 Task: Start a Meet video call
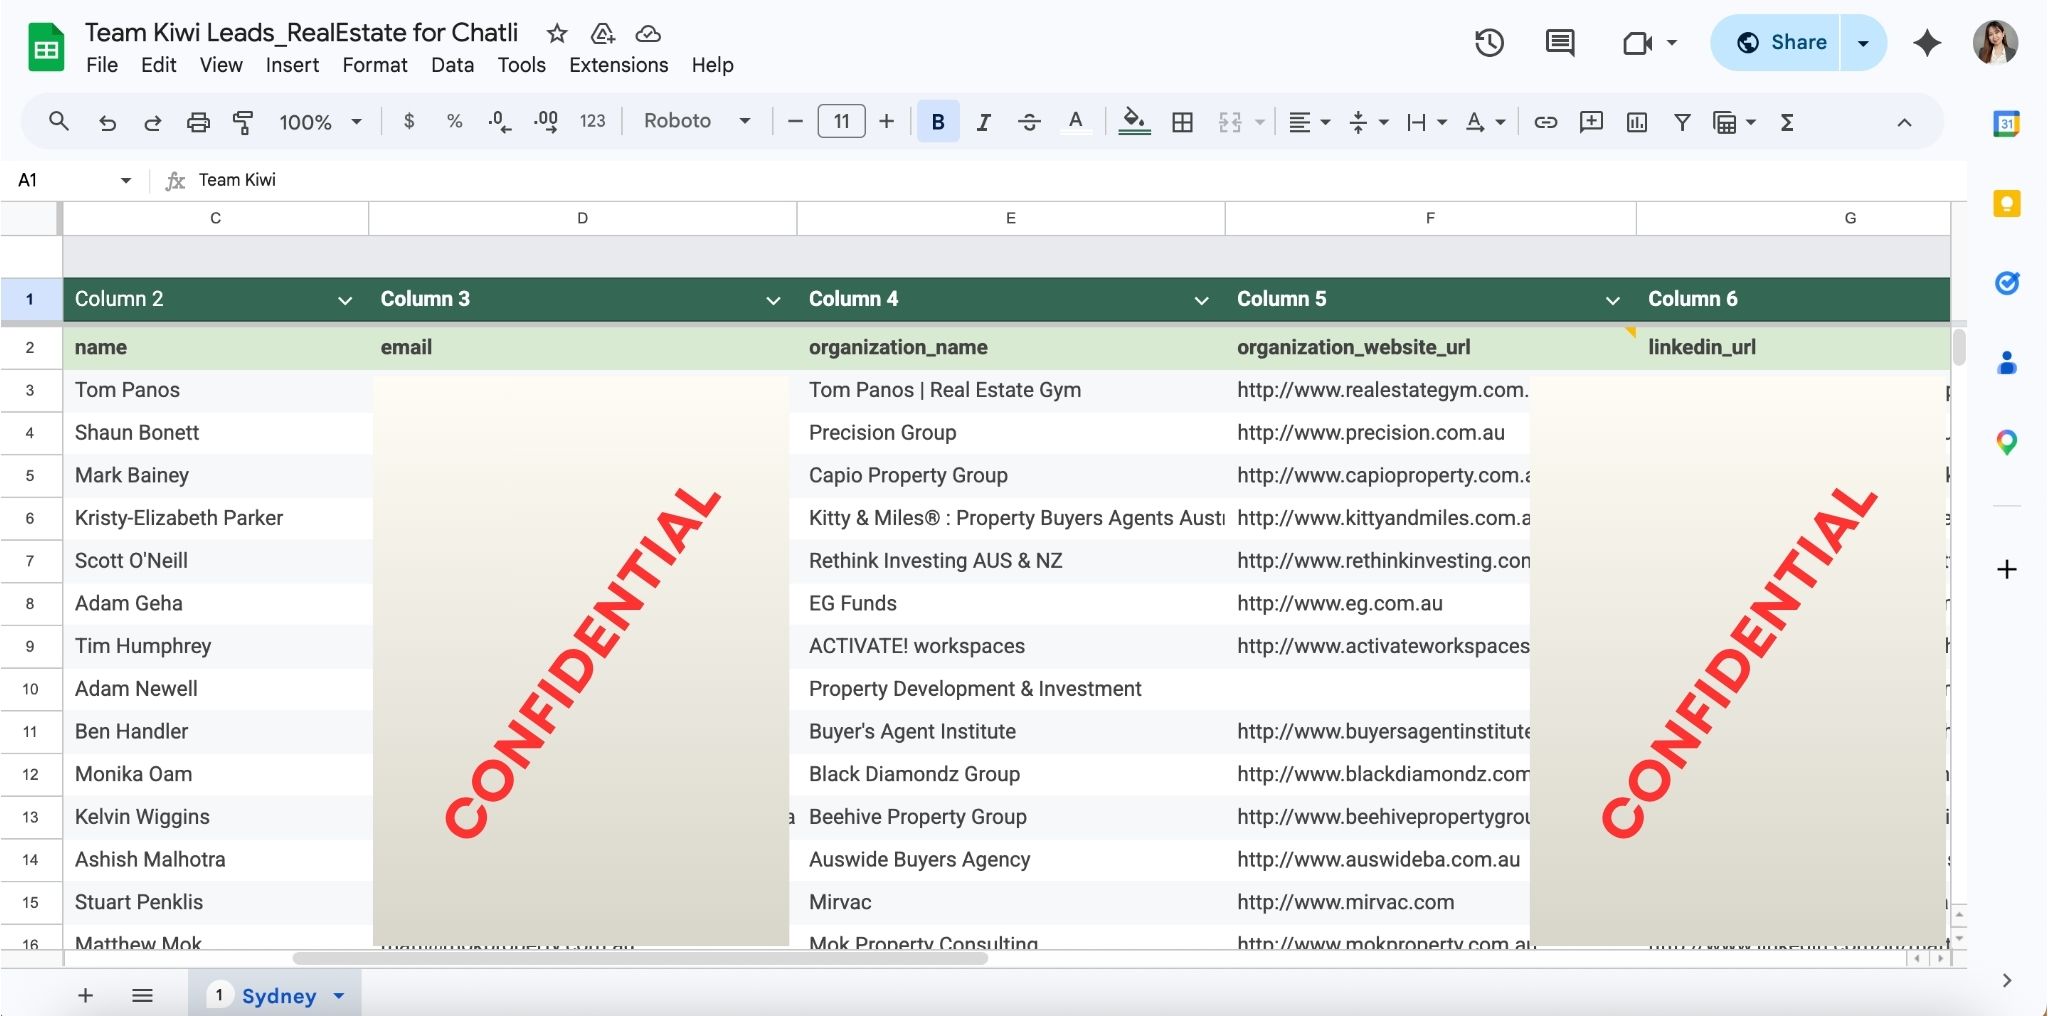pyautogui.click(x=1637, y=43)
